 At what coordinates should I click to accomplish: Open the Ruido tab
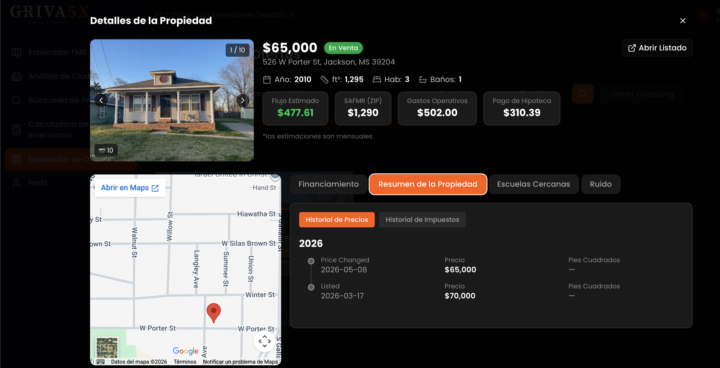coord(601,184)
